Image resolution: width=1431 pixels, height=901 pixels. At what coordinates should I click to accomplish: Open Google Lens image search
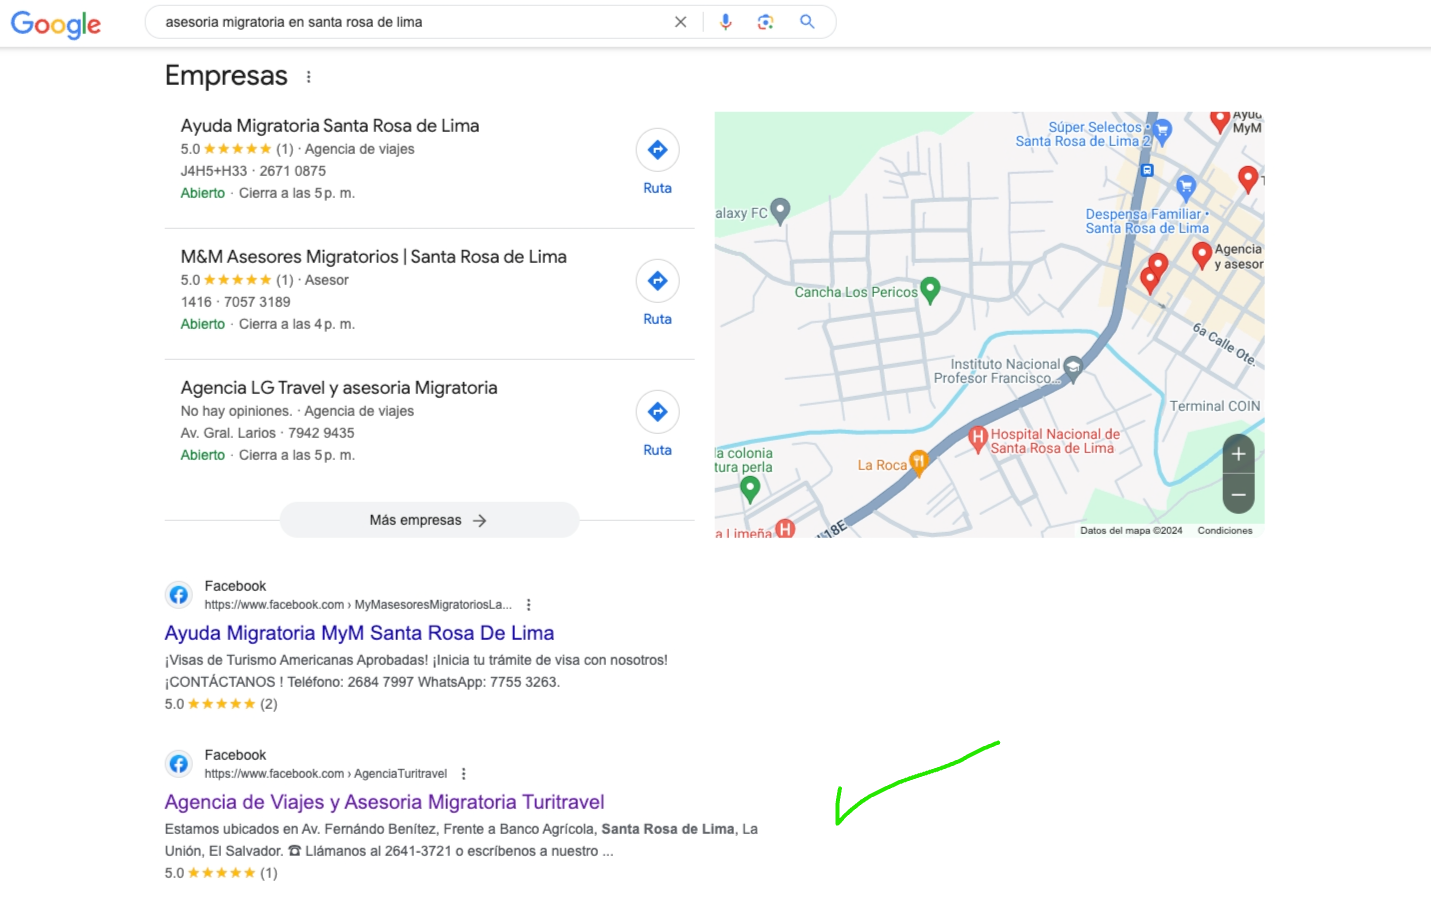(766, 22)
